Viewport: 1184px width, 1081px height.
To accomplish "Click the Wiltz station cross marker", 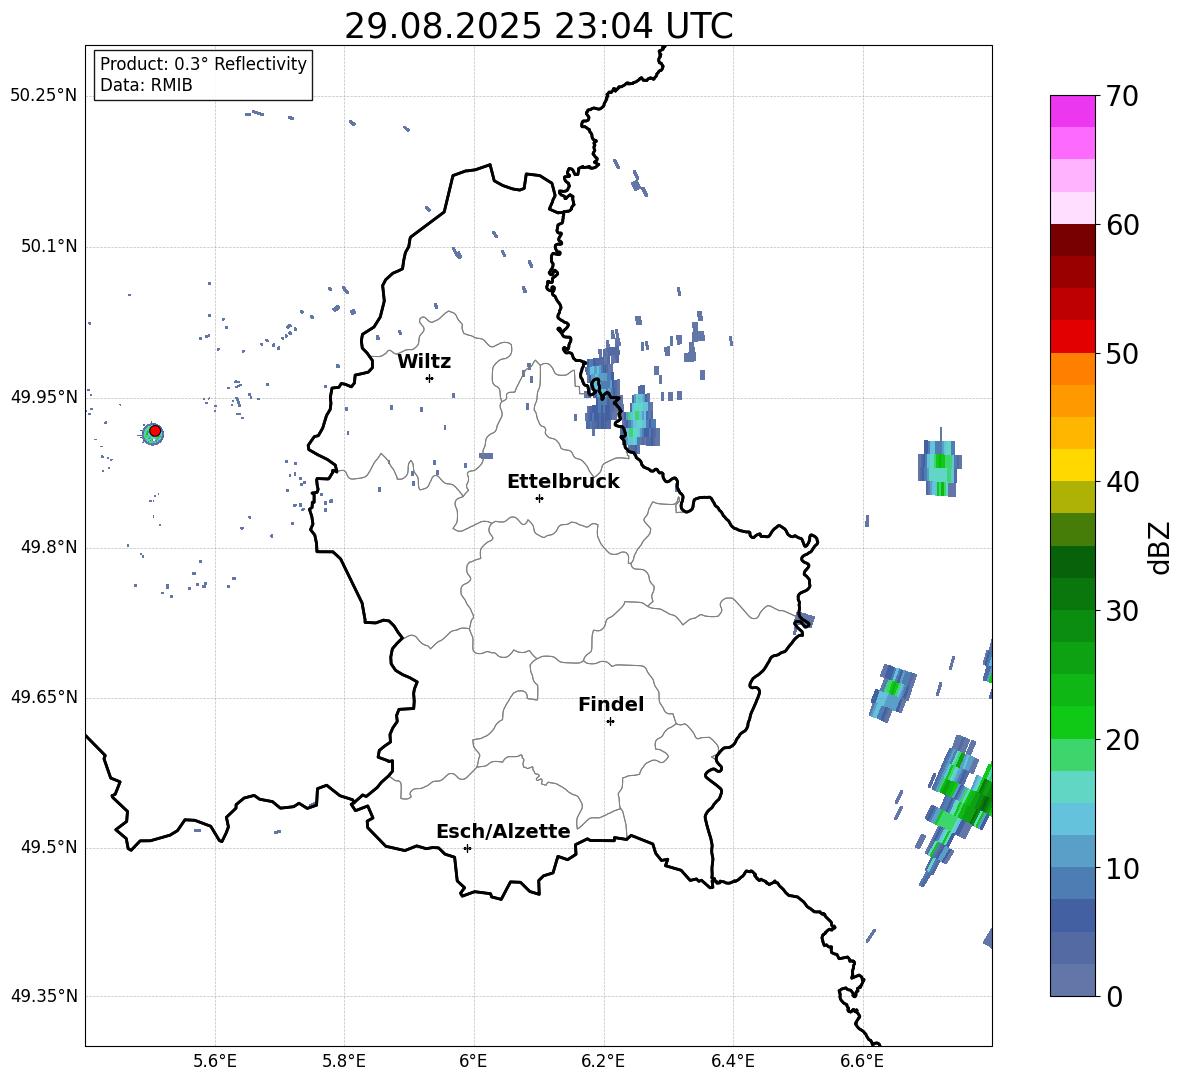I will pos(430,378).
